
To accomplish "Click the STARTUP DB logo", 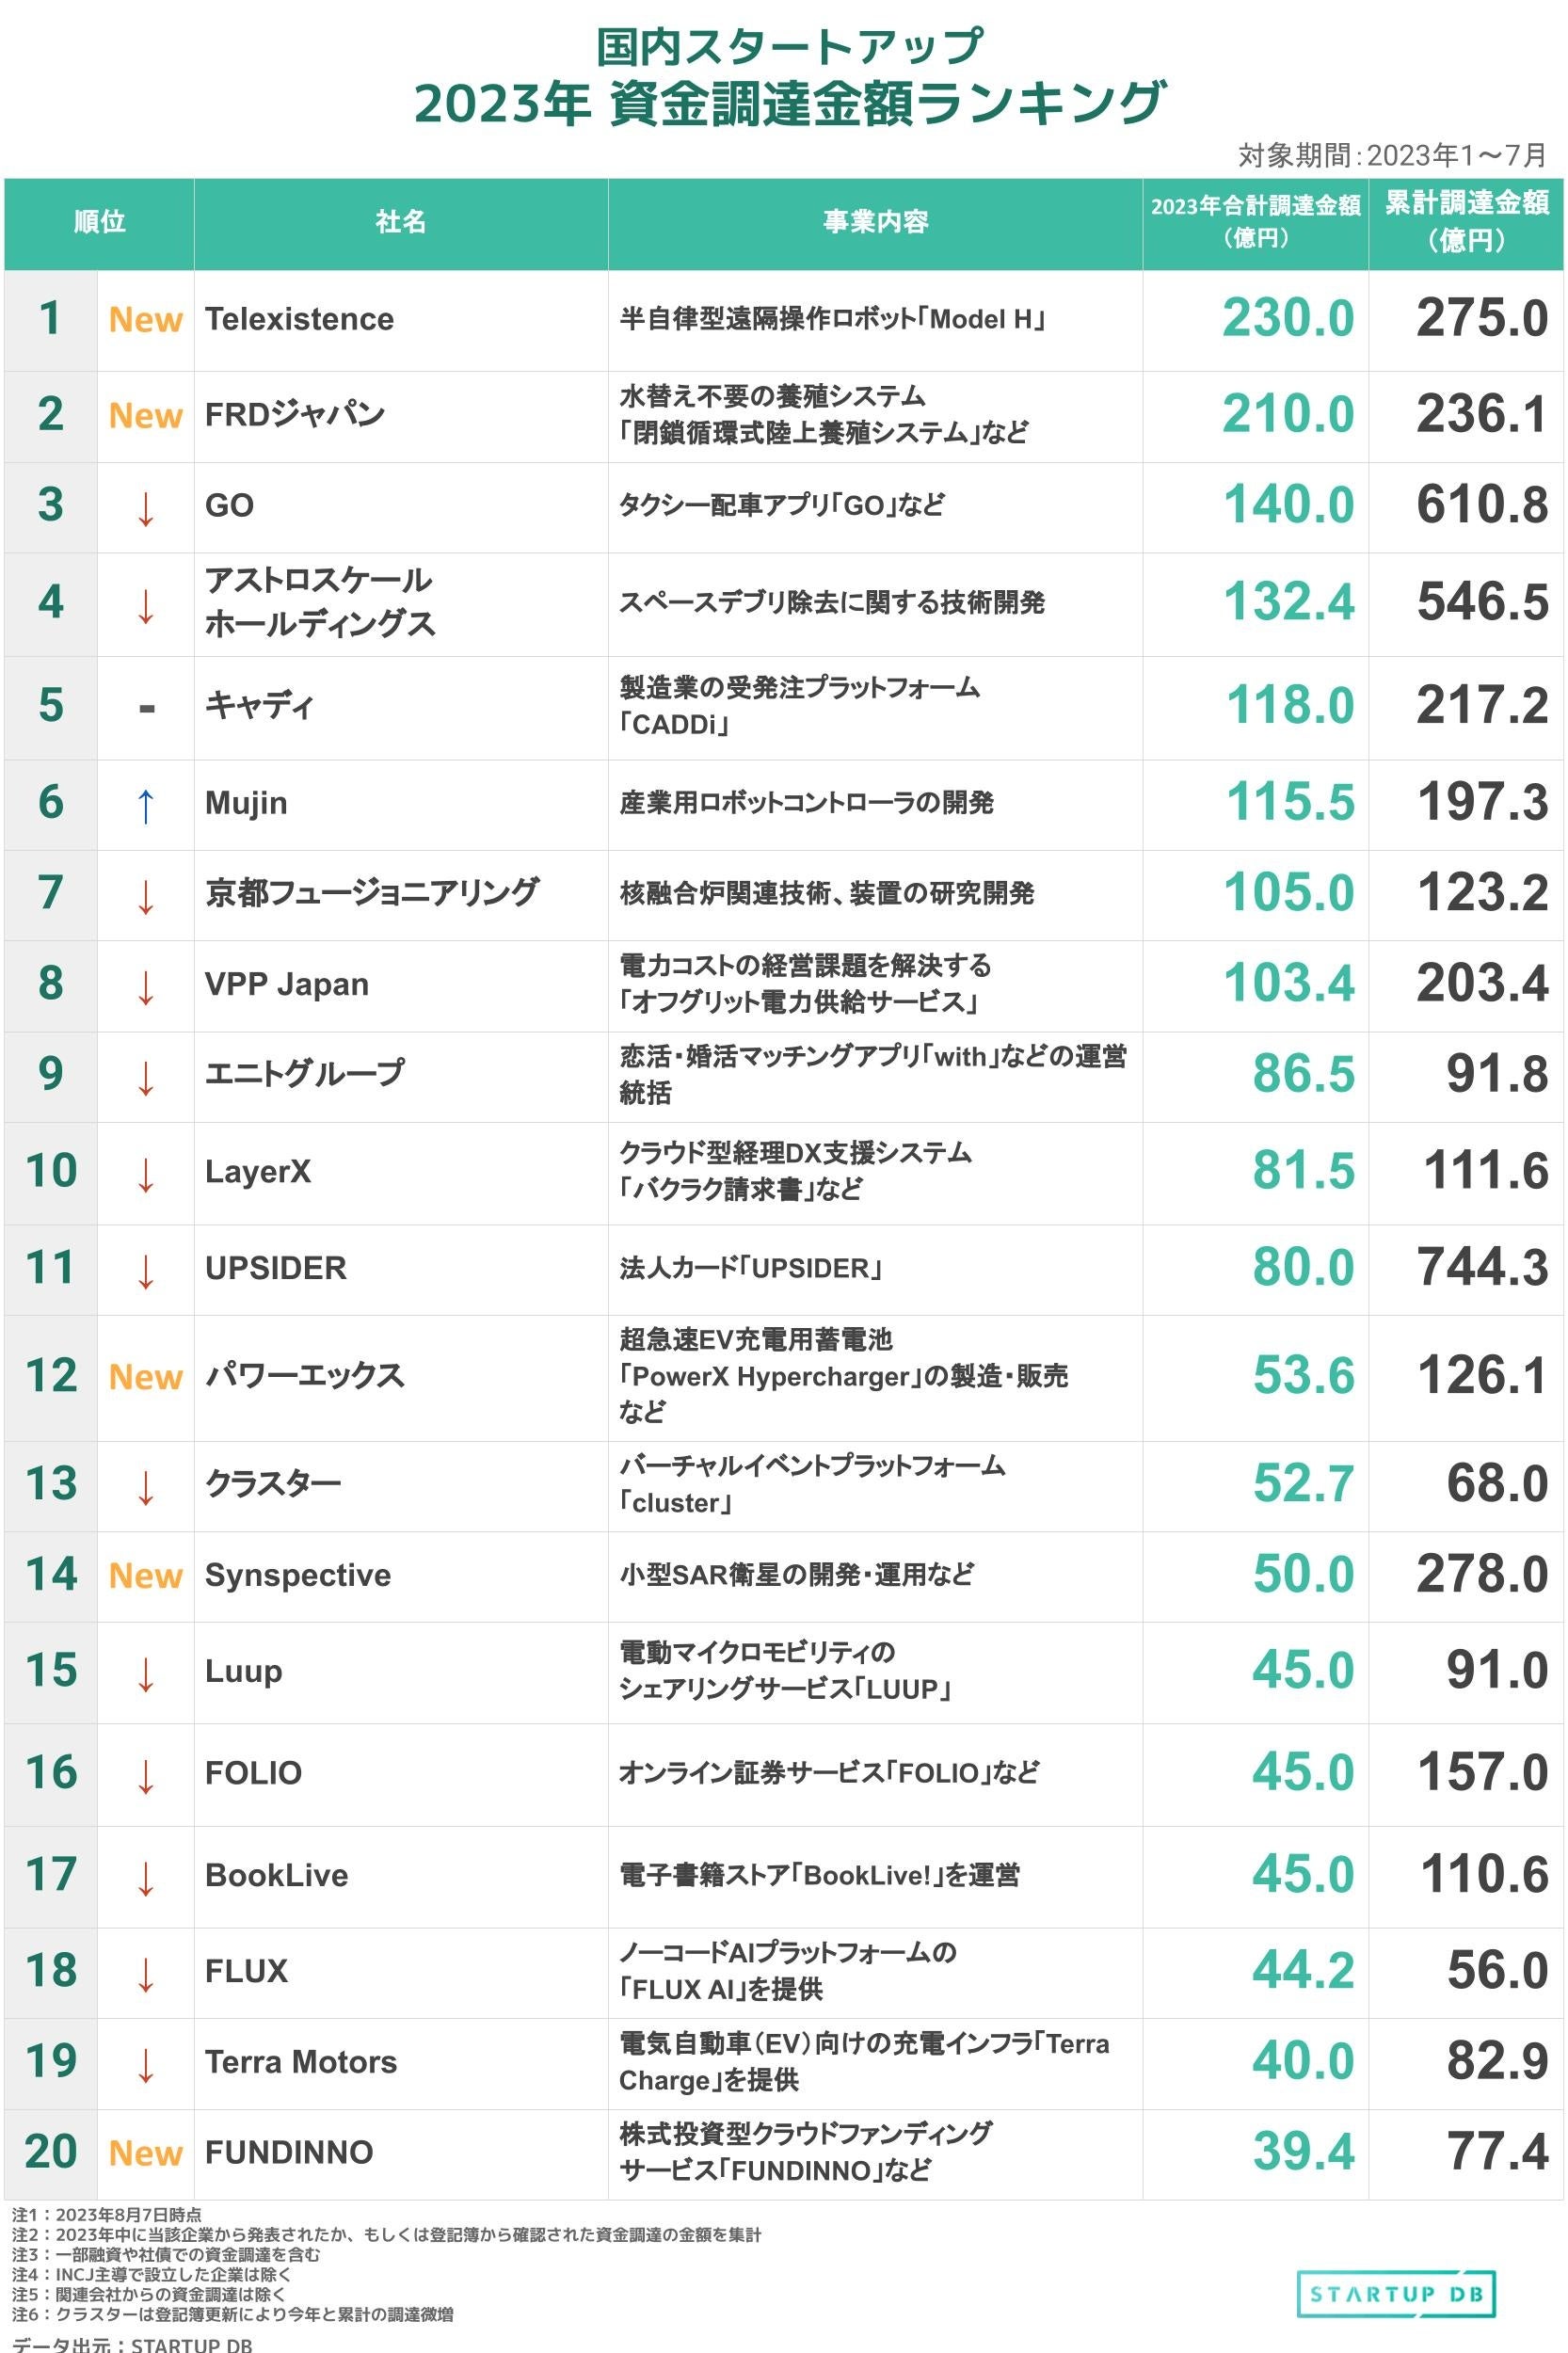I will coord(1396,2293).
